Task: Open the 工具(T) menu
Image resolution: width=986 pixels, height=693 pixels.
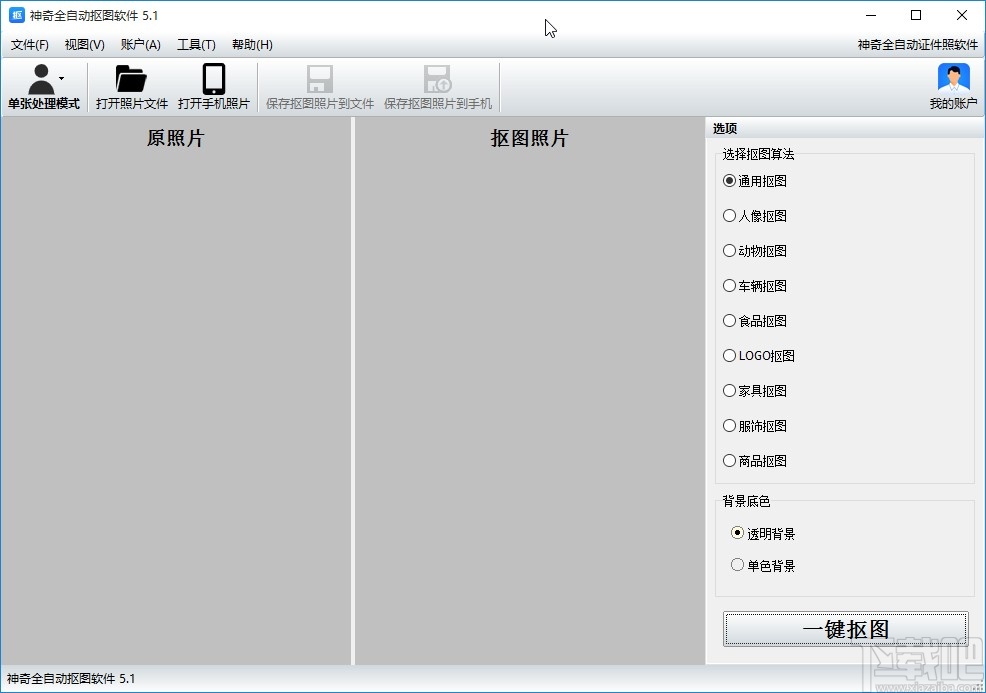Action: coord(196,45)
